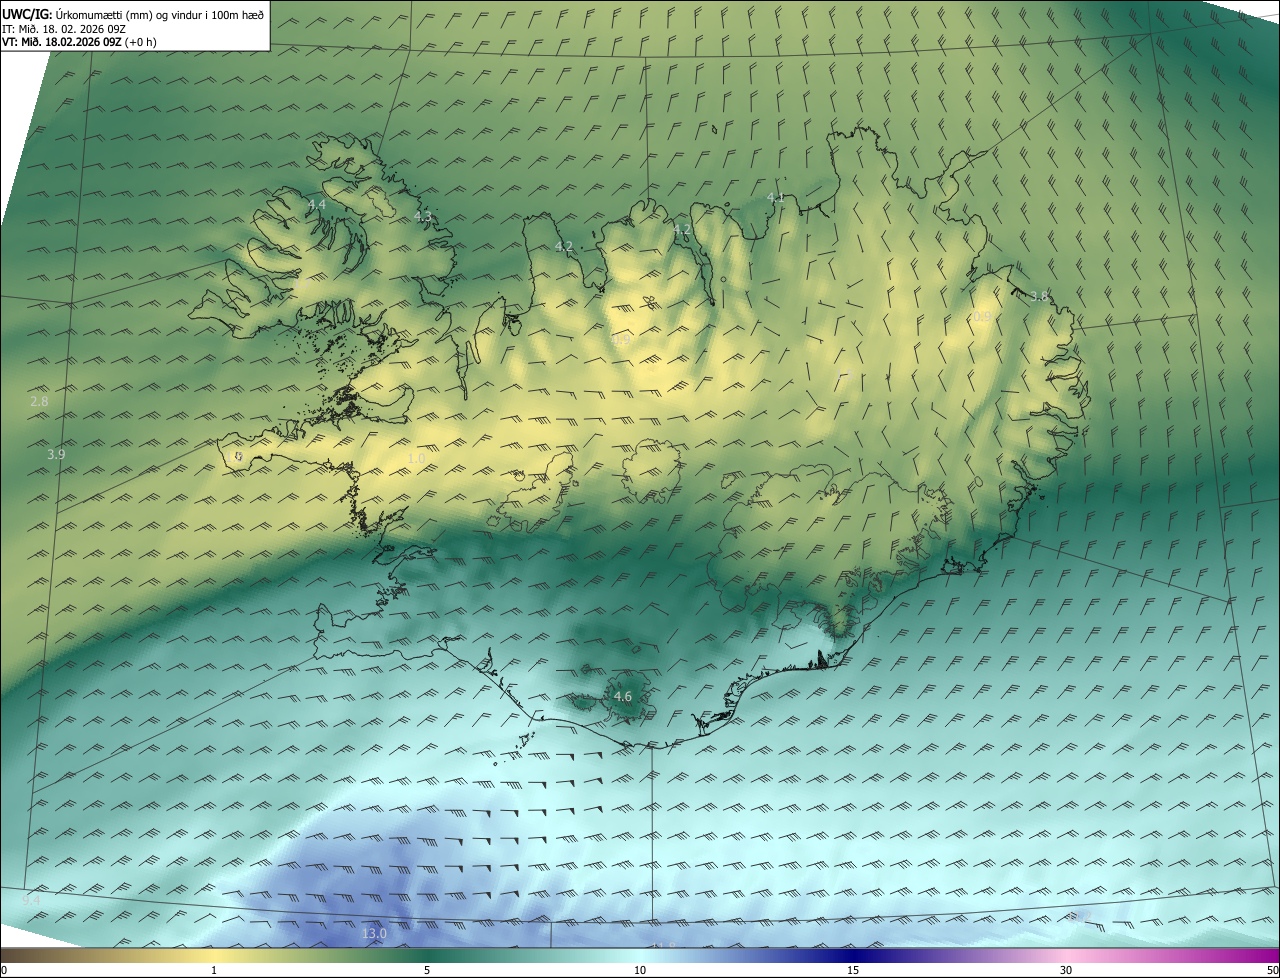Click the brown segment of the color scale

click(x=40, y=955)
